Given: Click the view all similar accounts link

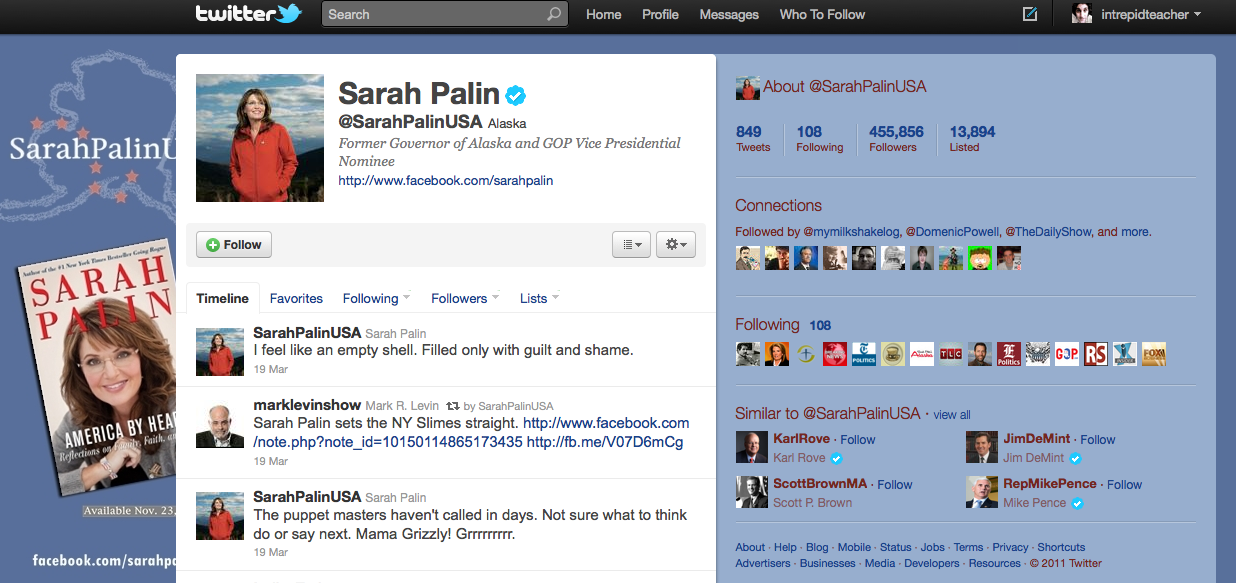Looking at the screenshot, I should (952, 415).
